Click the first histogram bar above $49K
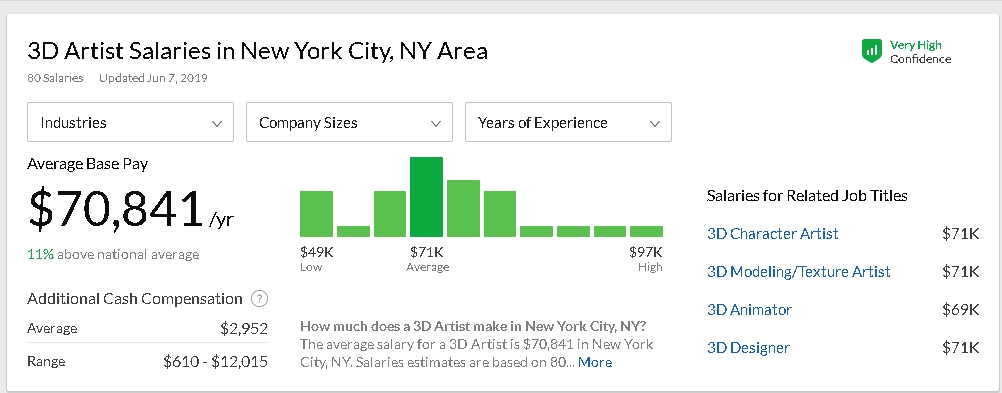 316,214
